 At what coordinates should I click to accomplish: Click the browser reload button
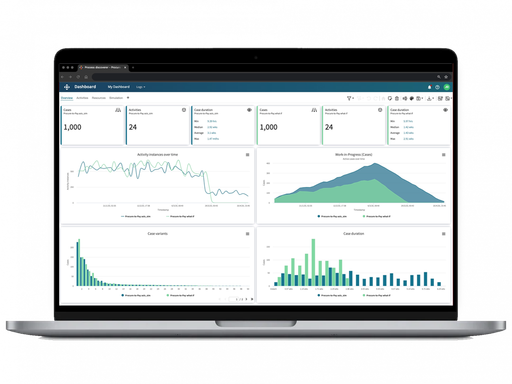click(x=78, y=77)
